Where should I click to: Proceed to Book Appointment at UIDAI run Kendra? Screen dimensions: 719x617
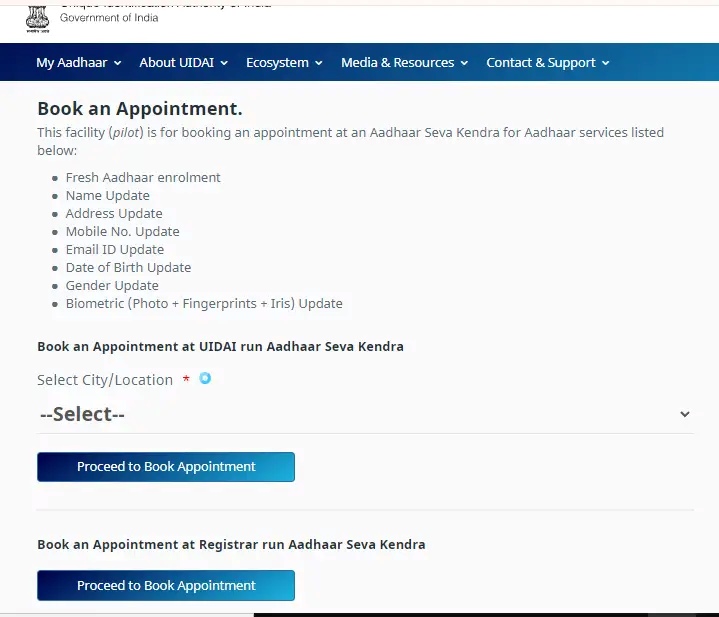[x=166, y=467]
